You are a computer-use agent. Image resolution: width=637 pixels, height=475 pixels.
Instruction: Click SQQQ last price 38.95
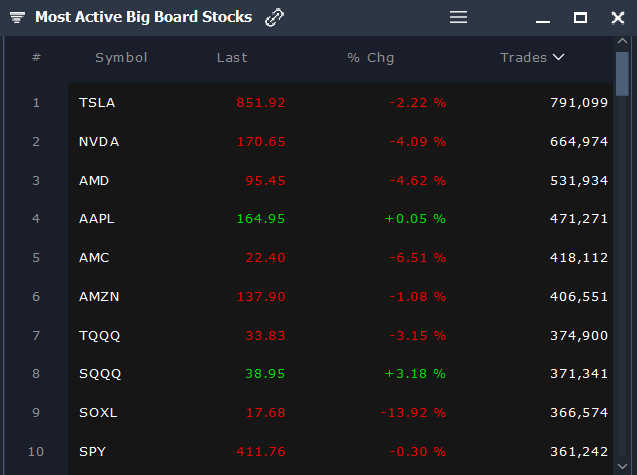click(x=265, y=374)
